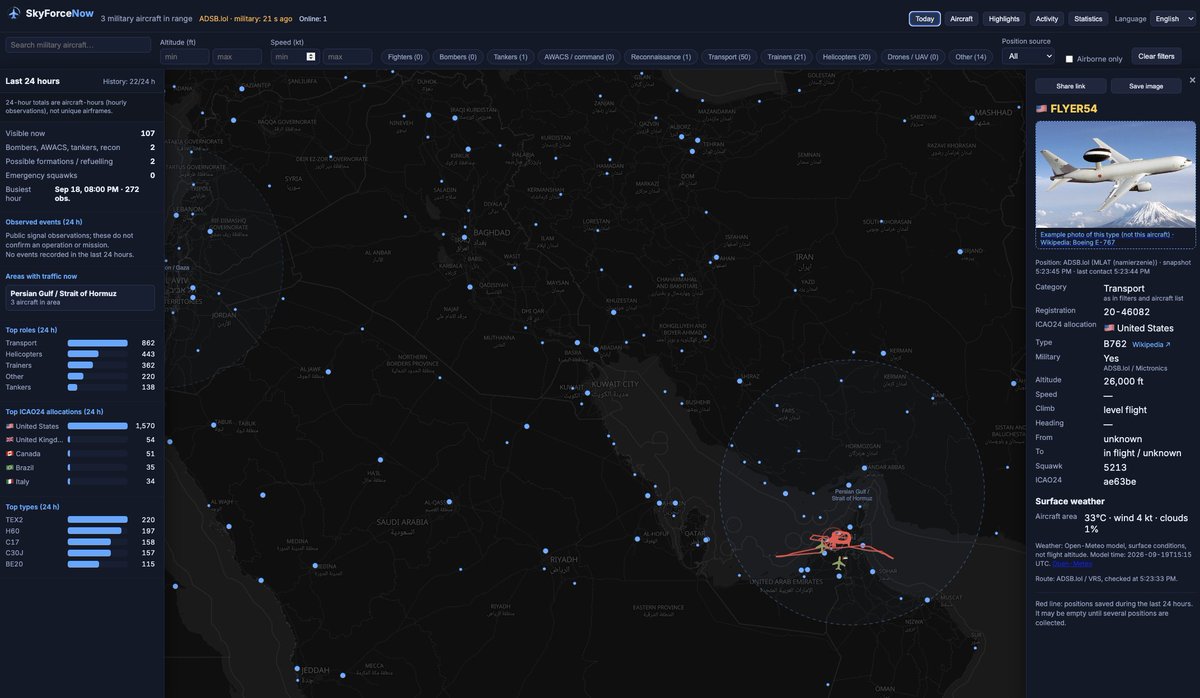Click the United States flag in ICAO24 allocations list

10,426
